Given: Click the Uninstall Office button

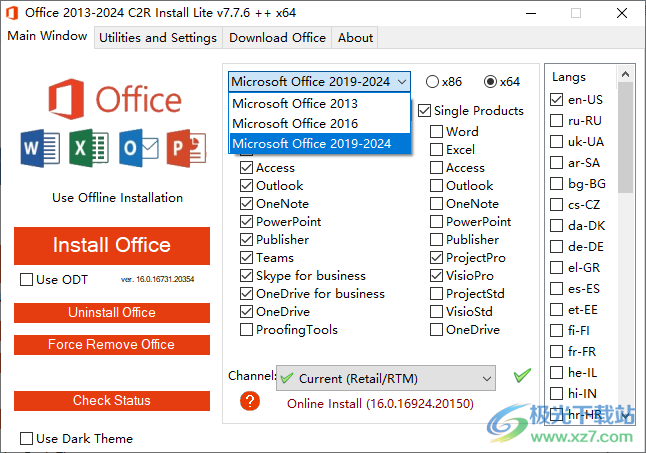Looking at the screenshot, I should (112, 313).
